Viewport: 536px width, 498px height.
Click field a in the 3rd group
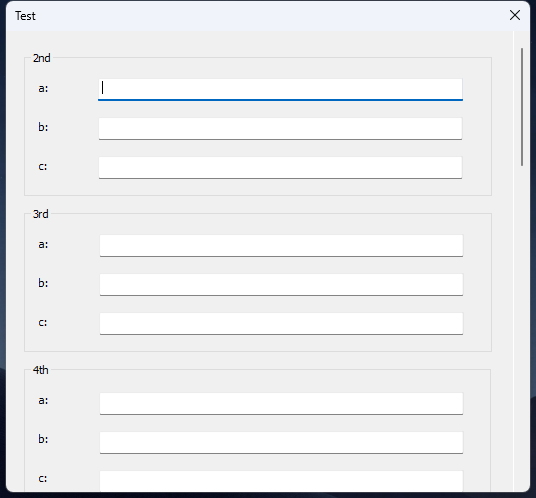(x=281, y=245)
